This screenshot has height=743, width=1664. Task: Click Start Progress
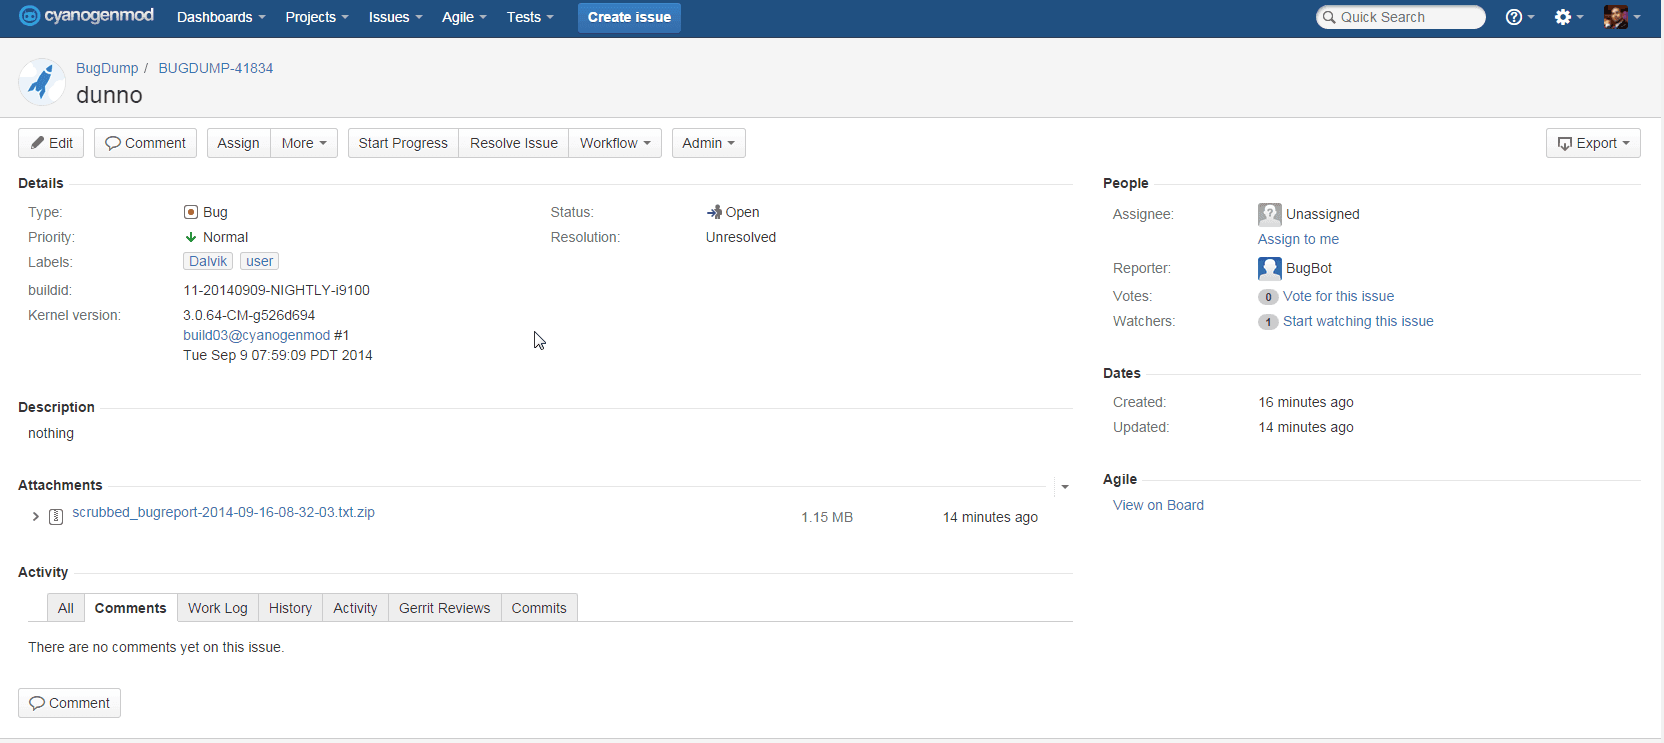[403, 143]
